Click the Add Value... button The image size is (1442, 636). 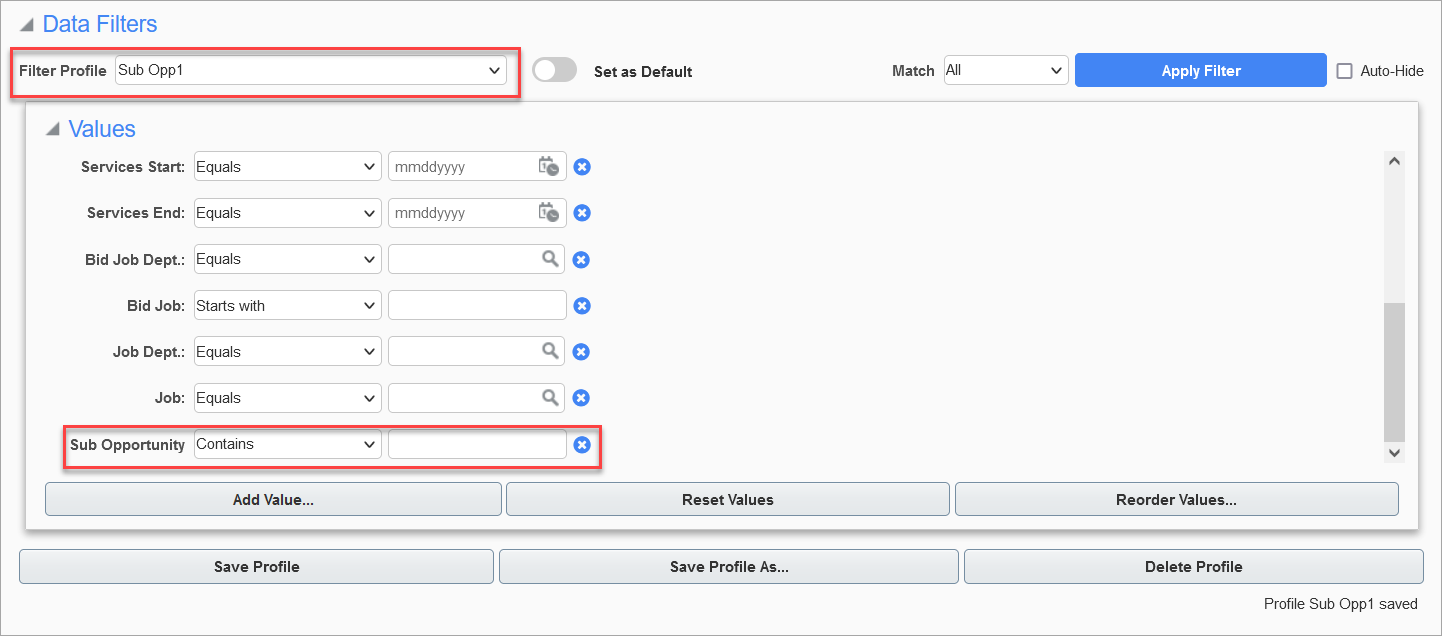pyautogui.click(x=273, y=499)
